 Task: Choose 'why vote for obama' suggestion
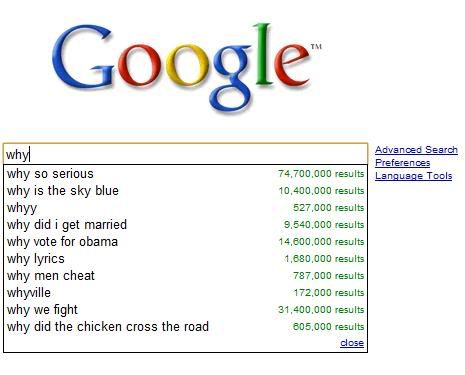pos(185,242)
